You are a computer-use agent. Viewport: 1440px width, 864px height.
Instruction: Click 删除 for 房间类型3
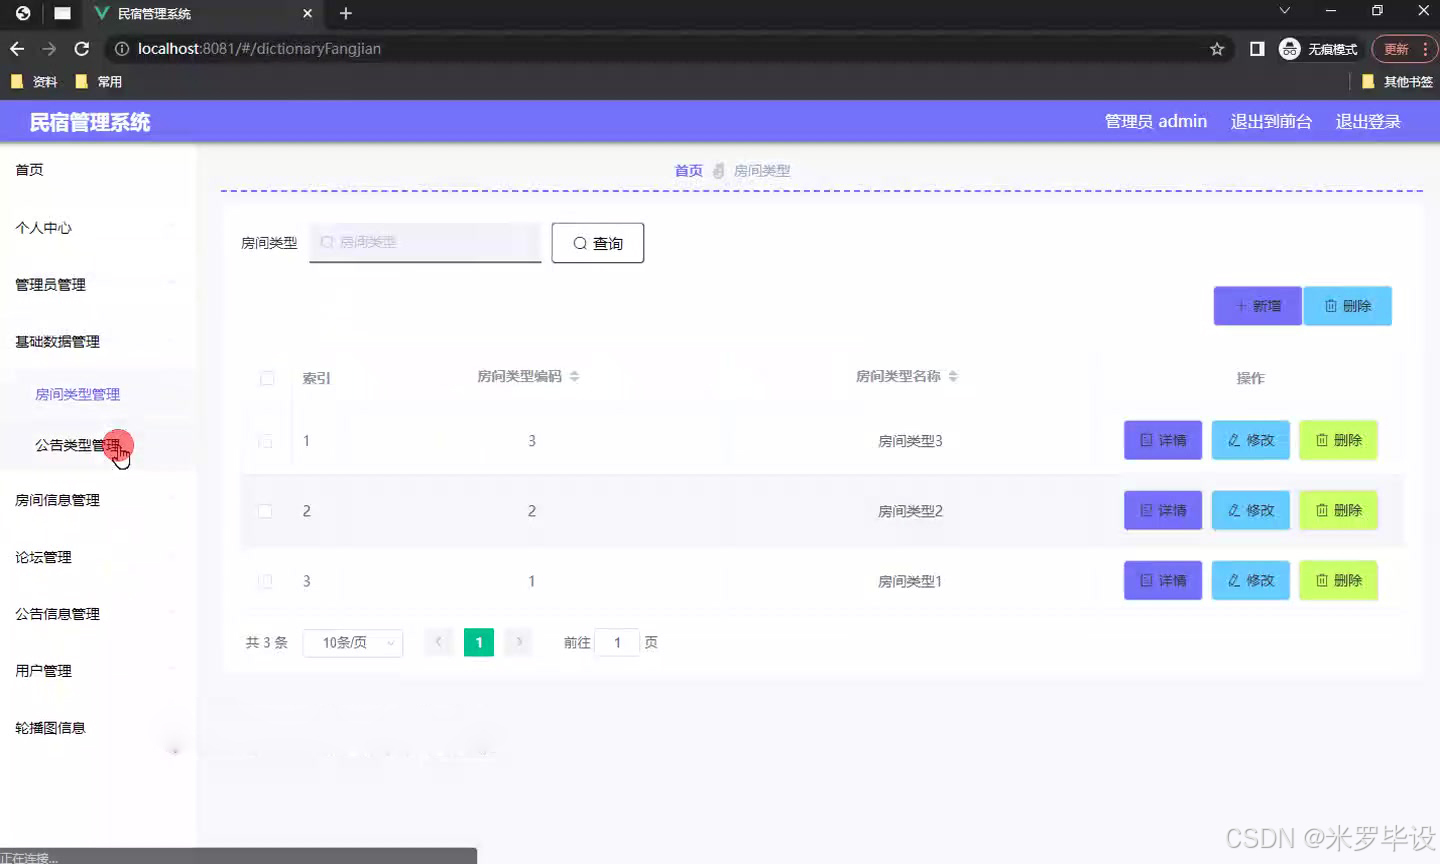click(1338, 440)
